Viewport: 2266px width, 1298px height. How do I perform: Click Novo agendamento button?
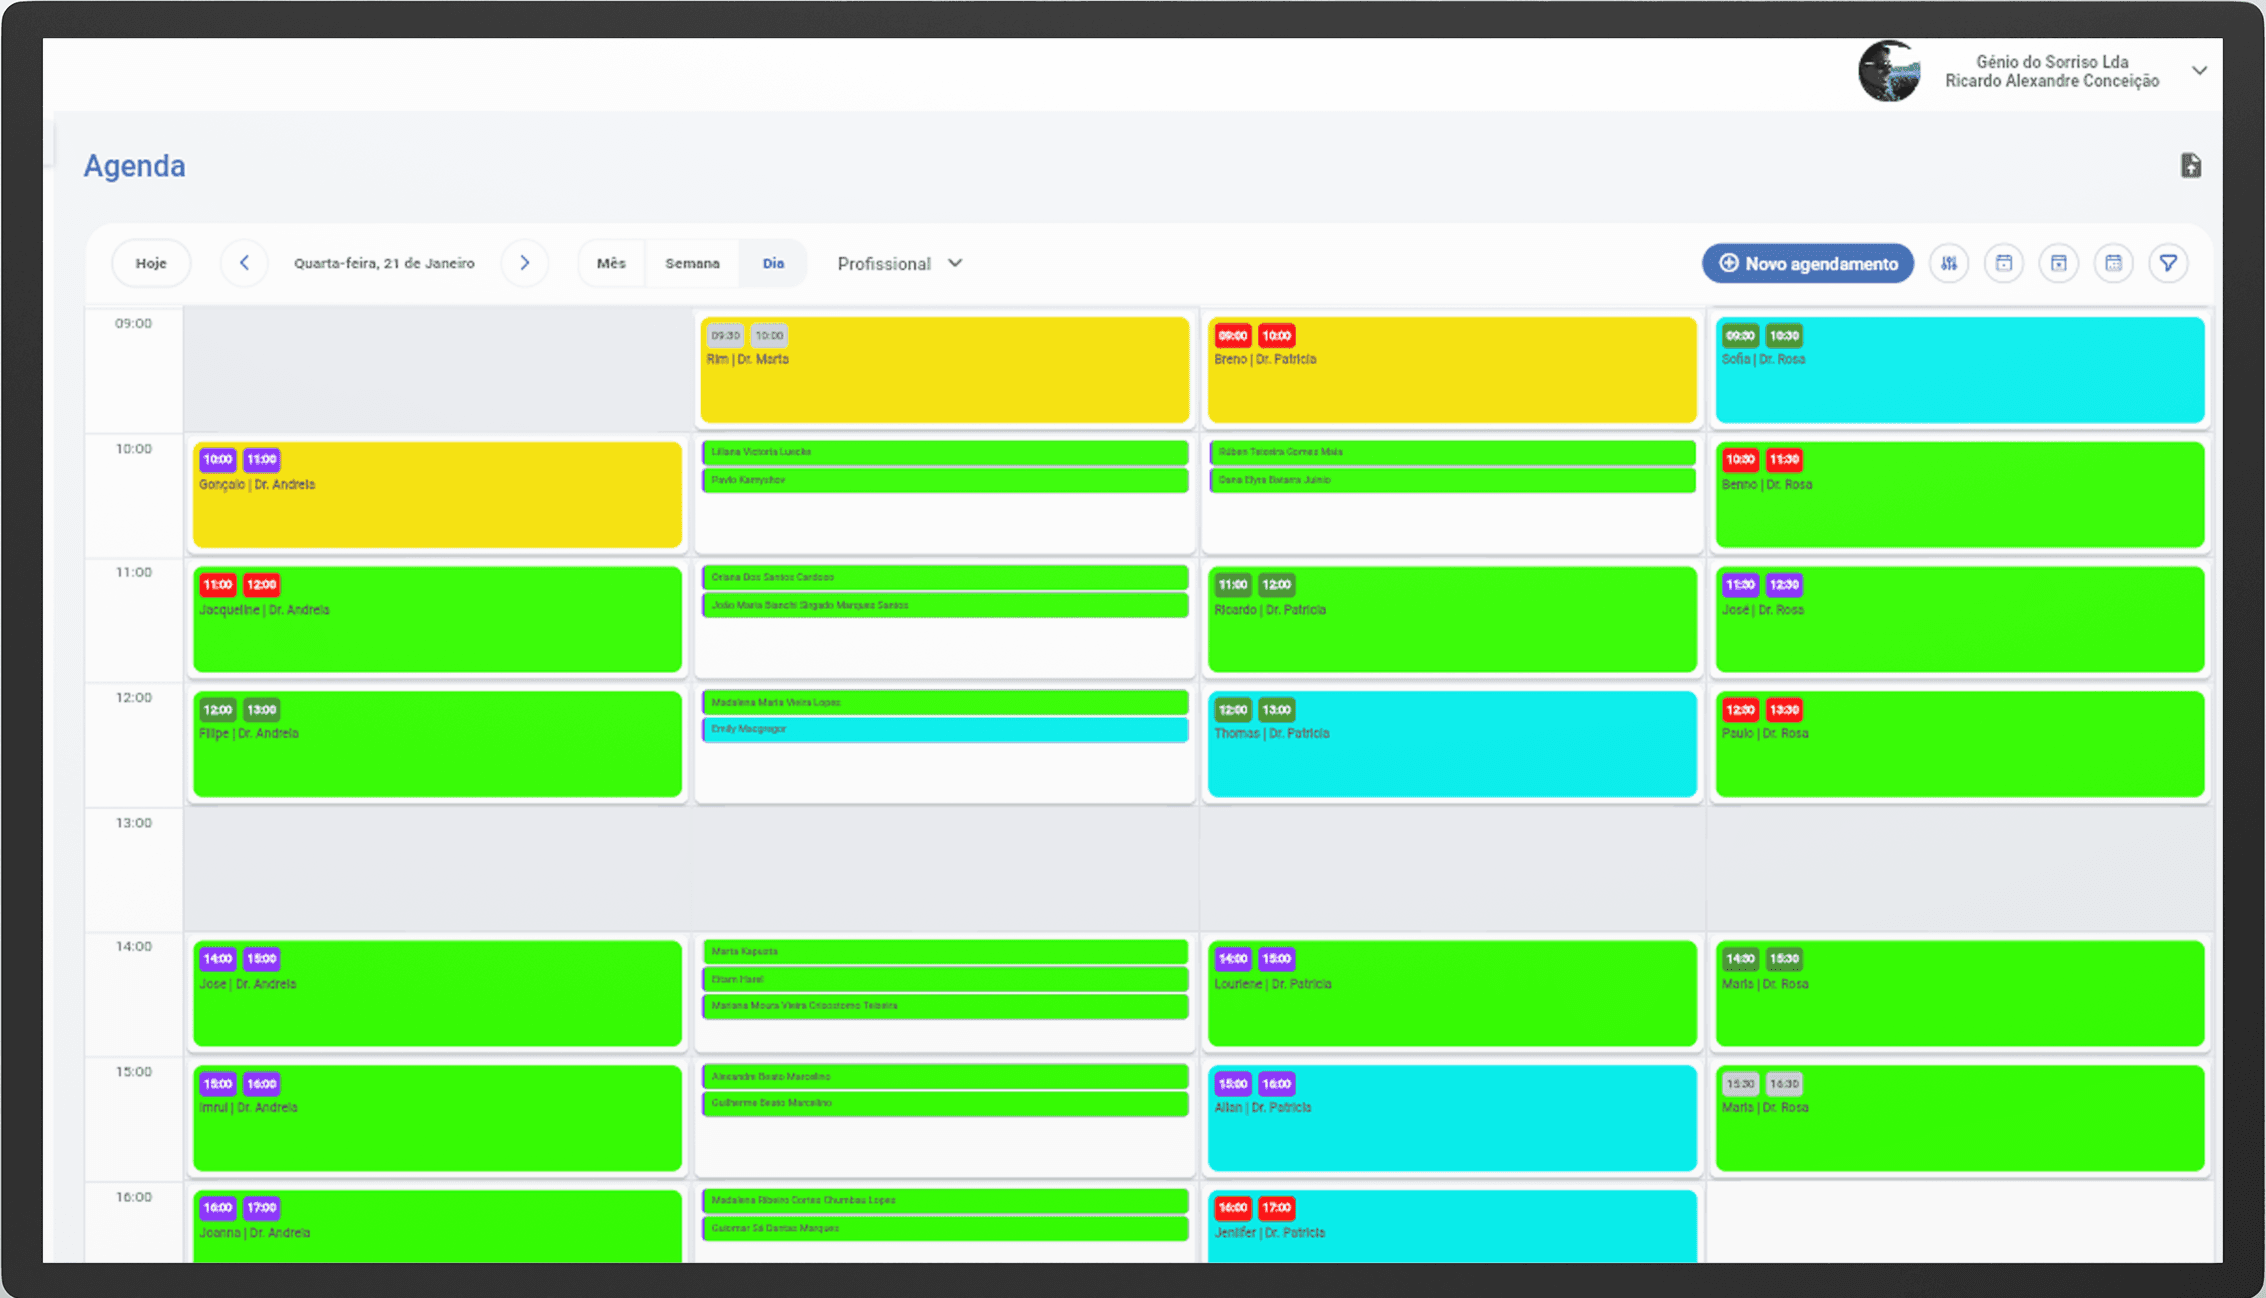[1807, 263]
